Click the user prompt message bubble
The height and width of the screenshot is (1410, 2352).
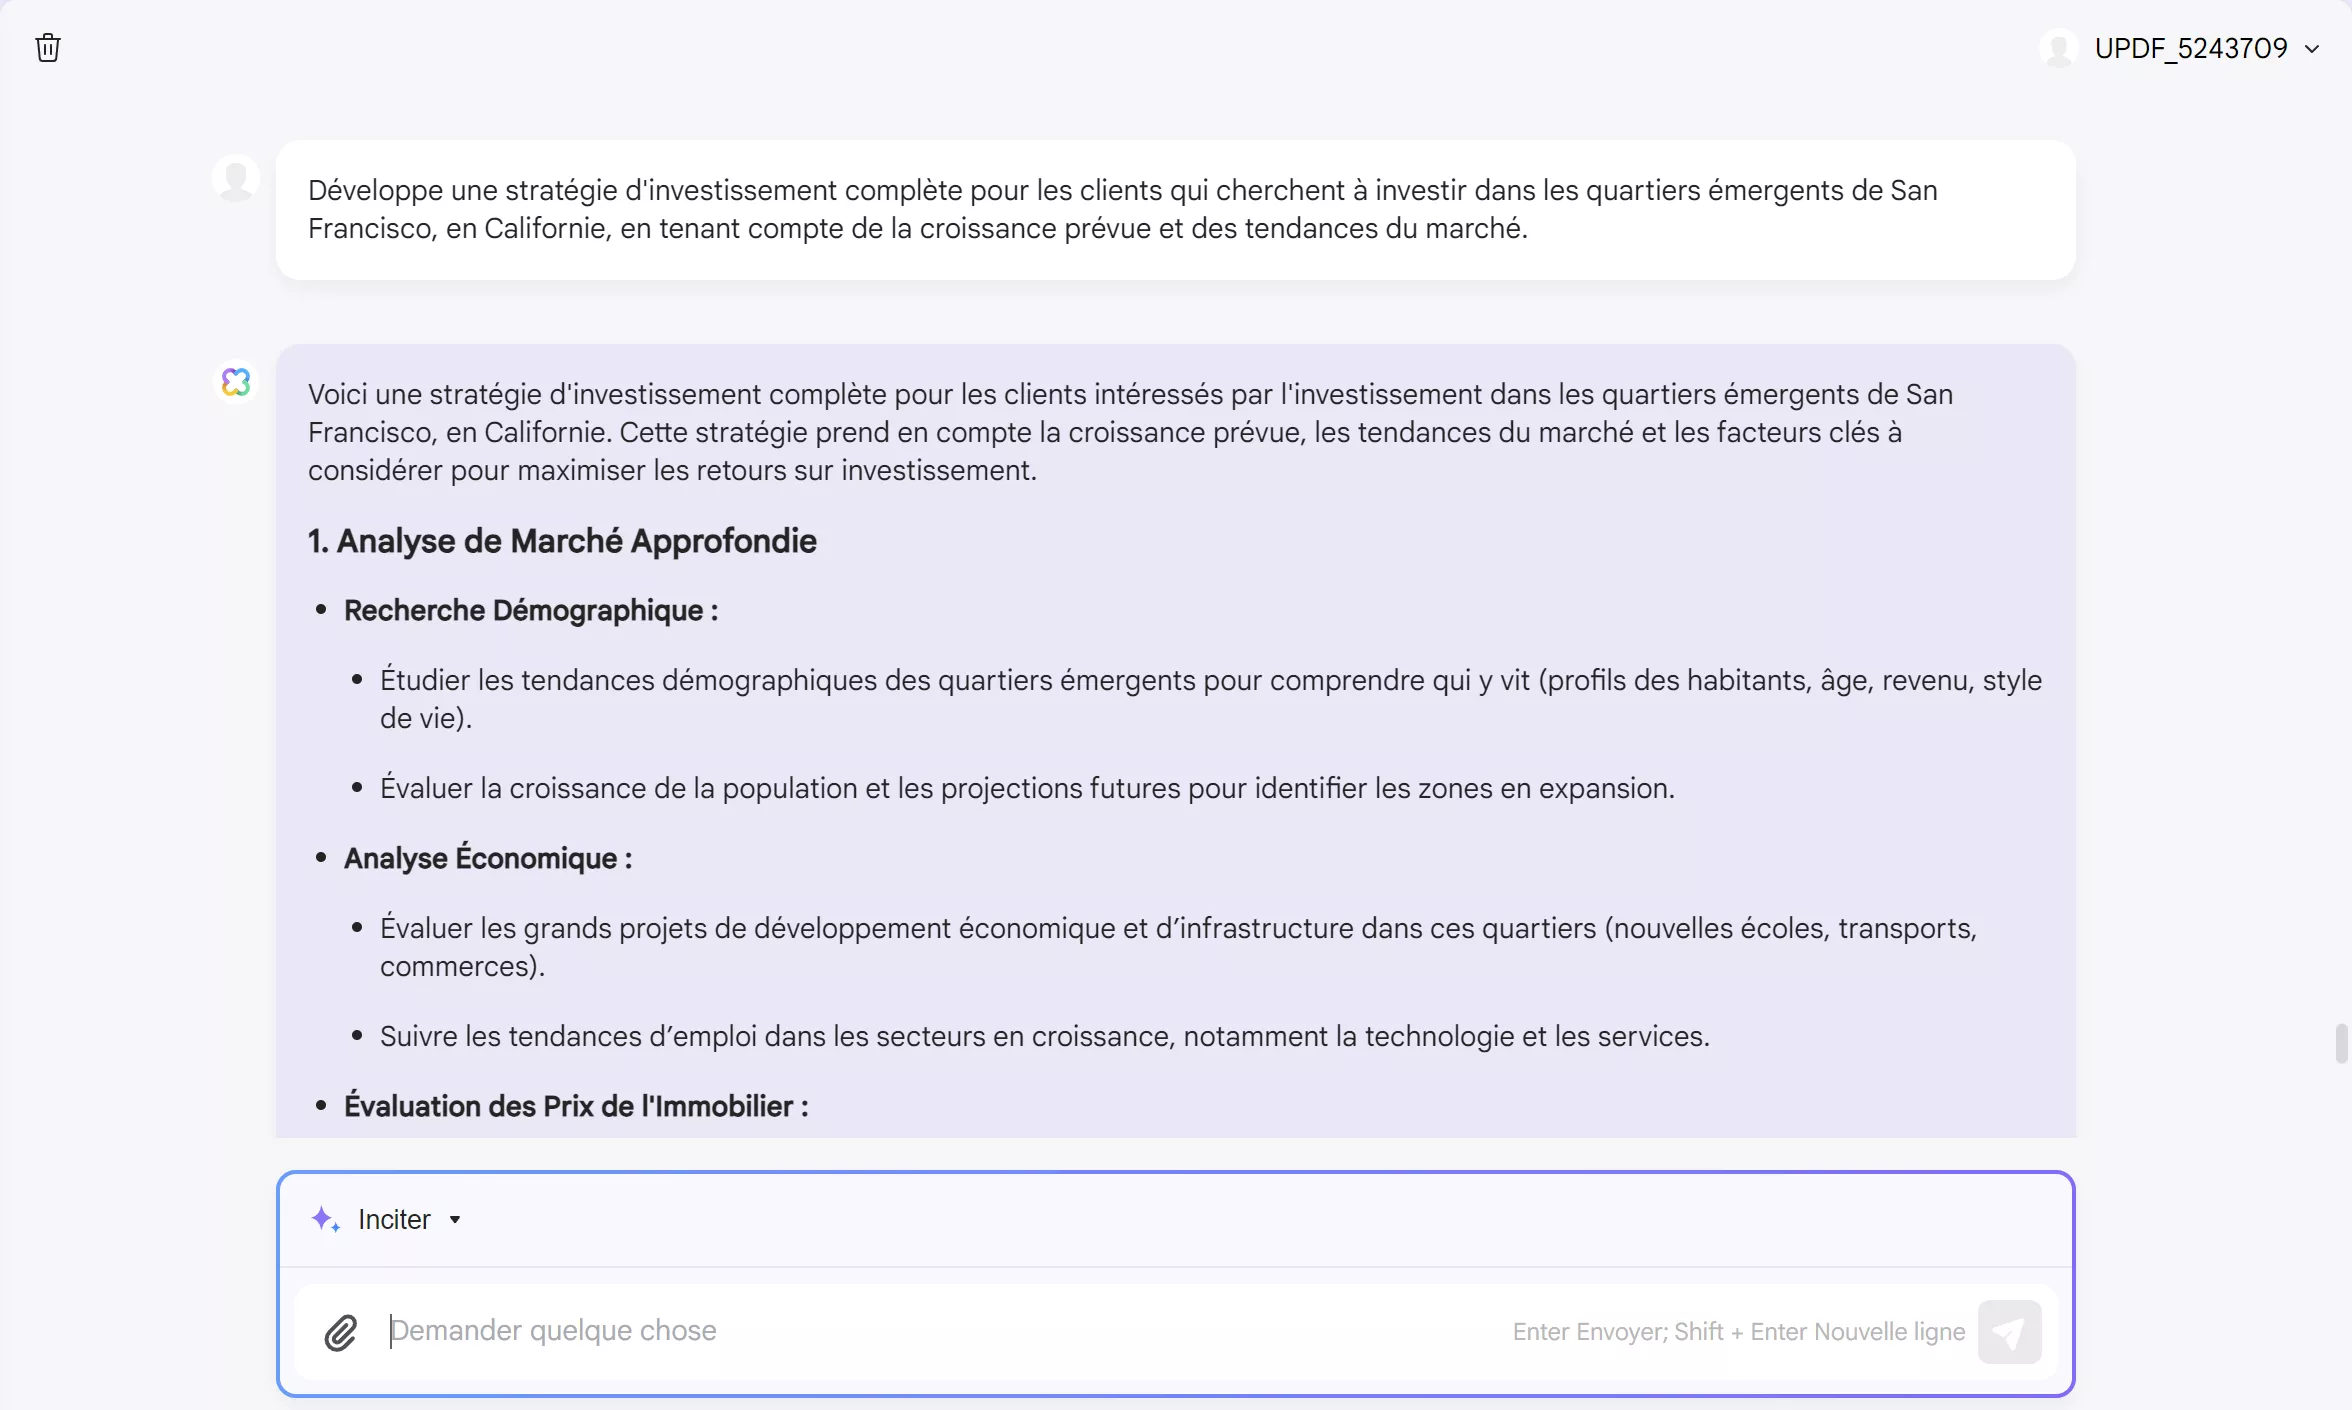point(1175,210)
